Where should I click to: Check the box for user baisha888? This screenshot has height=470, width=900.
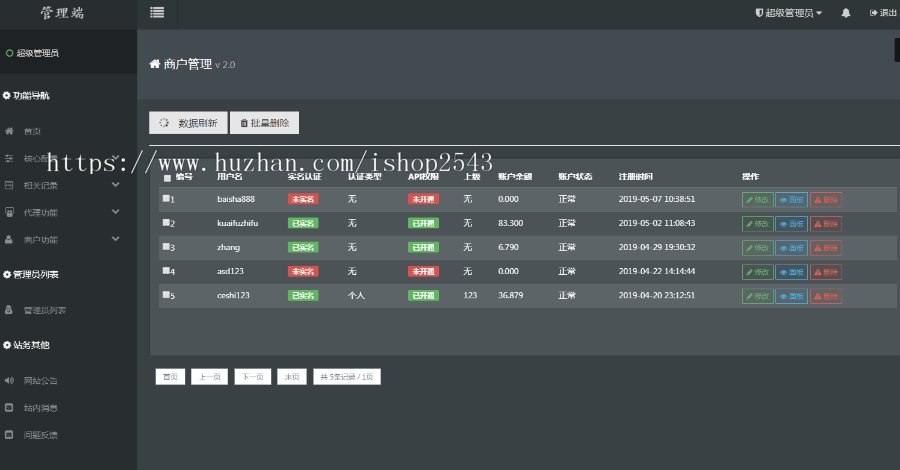(166, 199)
